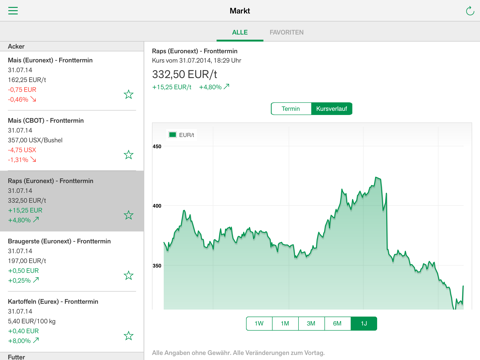Favorite Mais (Euronext) with star
This screenshot has width=480, height=360.
tap(129, 95)
